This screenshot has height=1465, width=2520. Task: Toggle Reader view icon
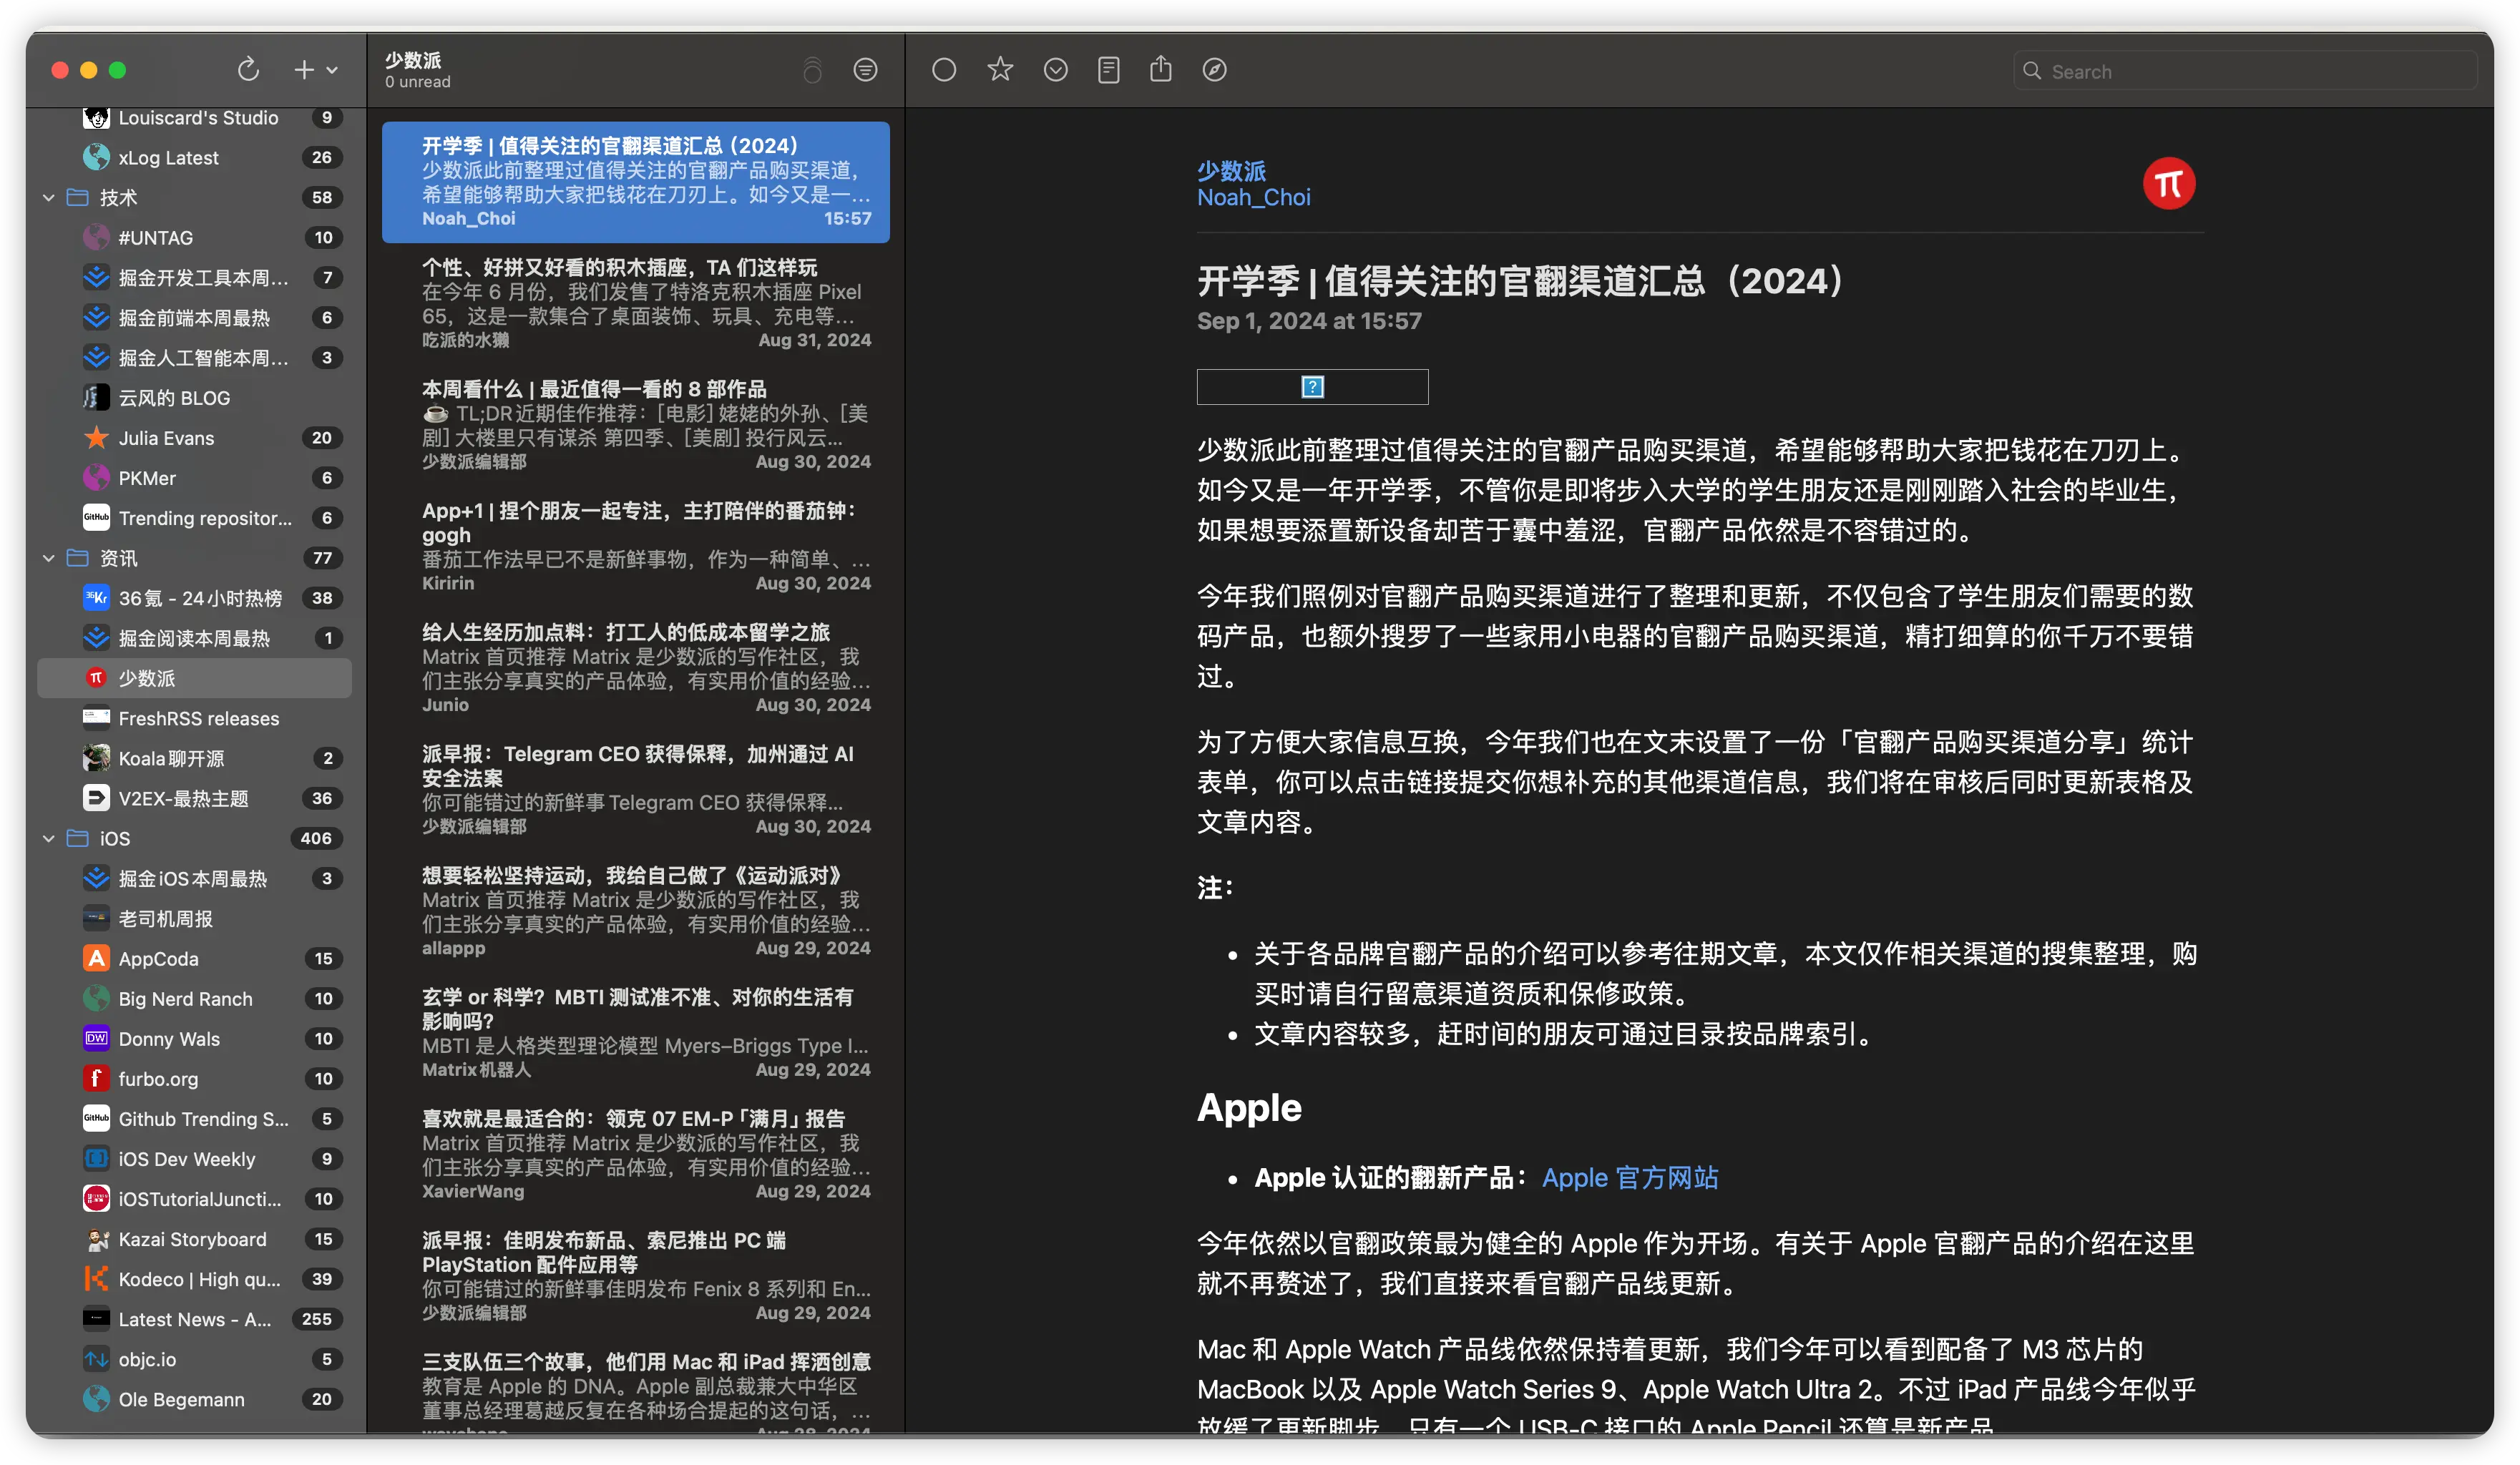coord(1108,70)
